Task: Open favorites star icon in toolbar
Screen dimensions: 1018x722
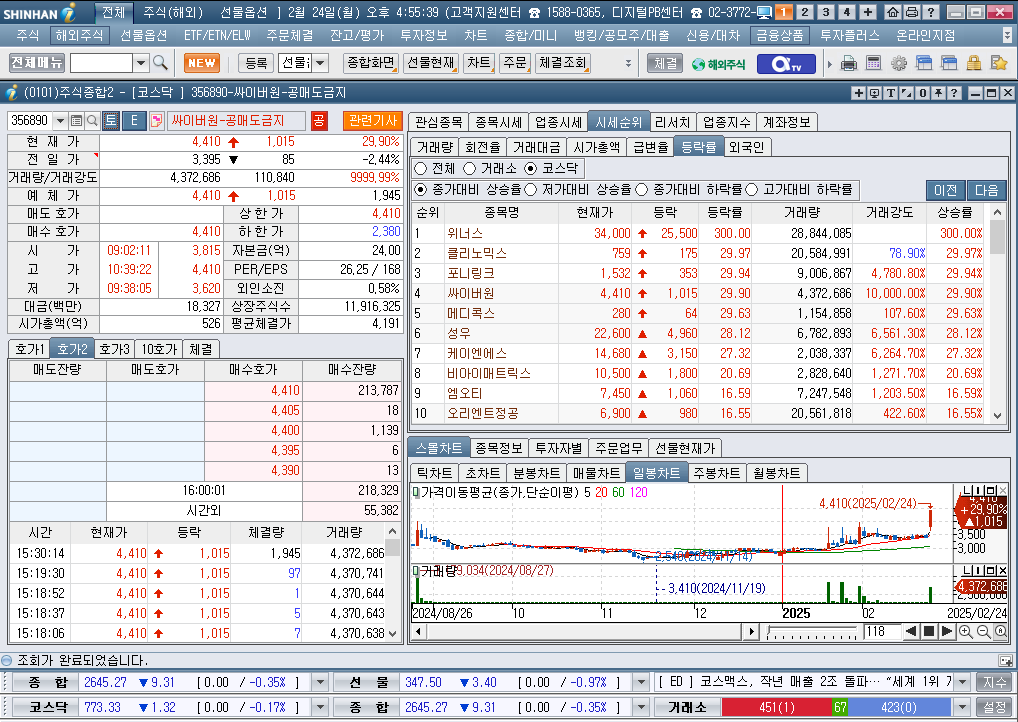Action: pos(999,64)
